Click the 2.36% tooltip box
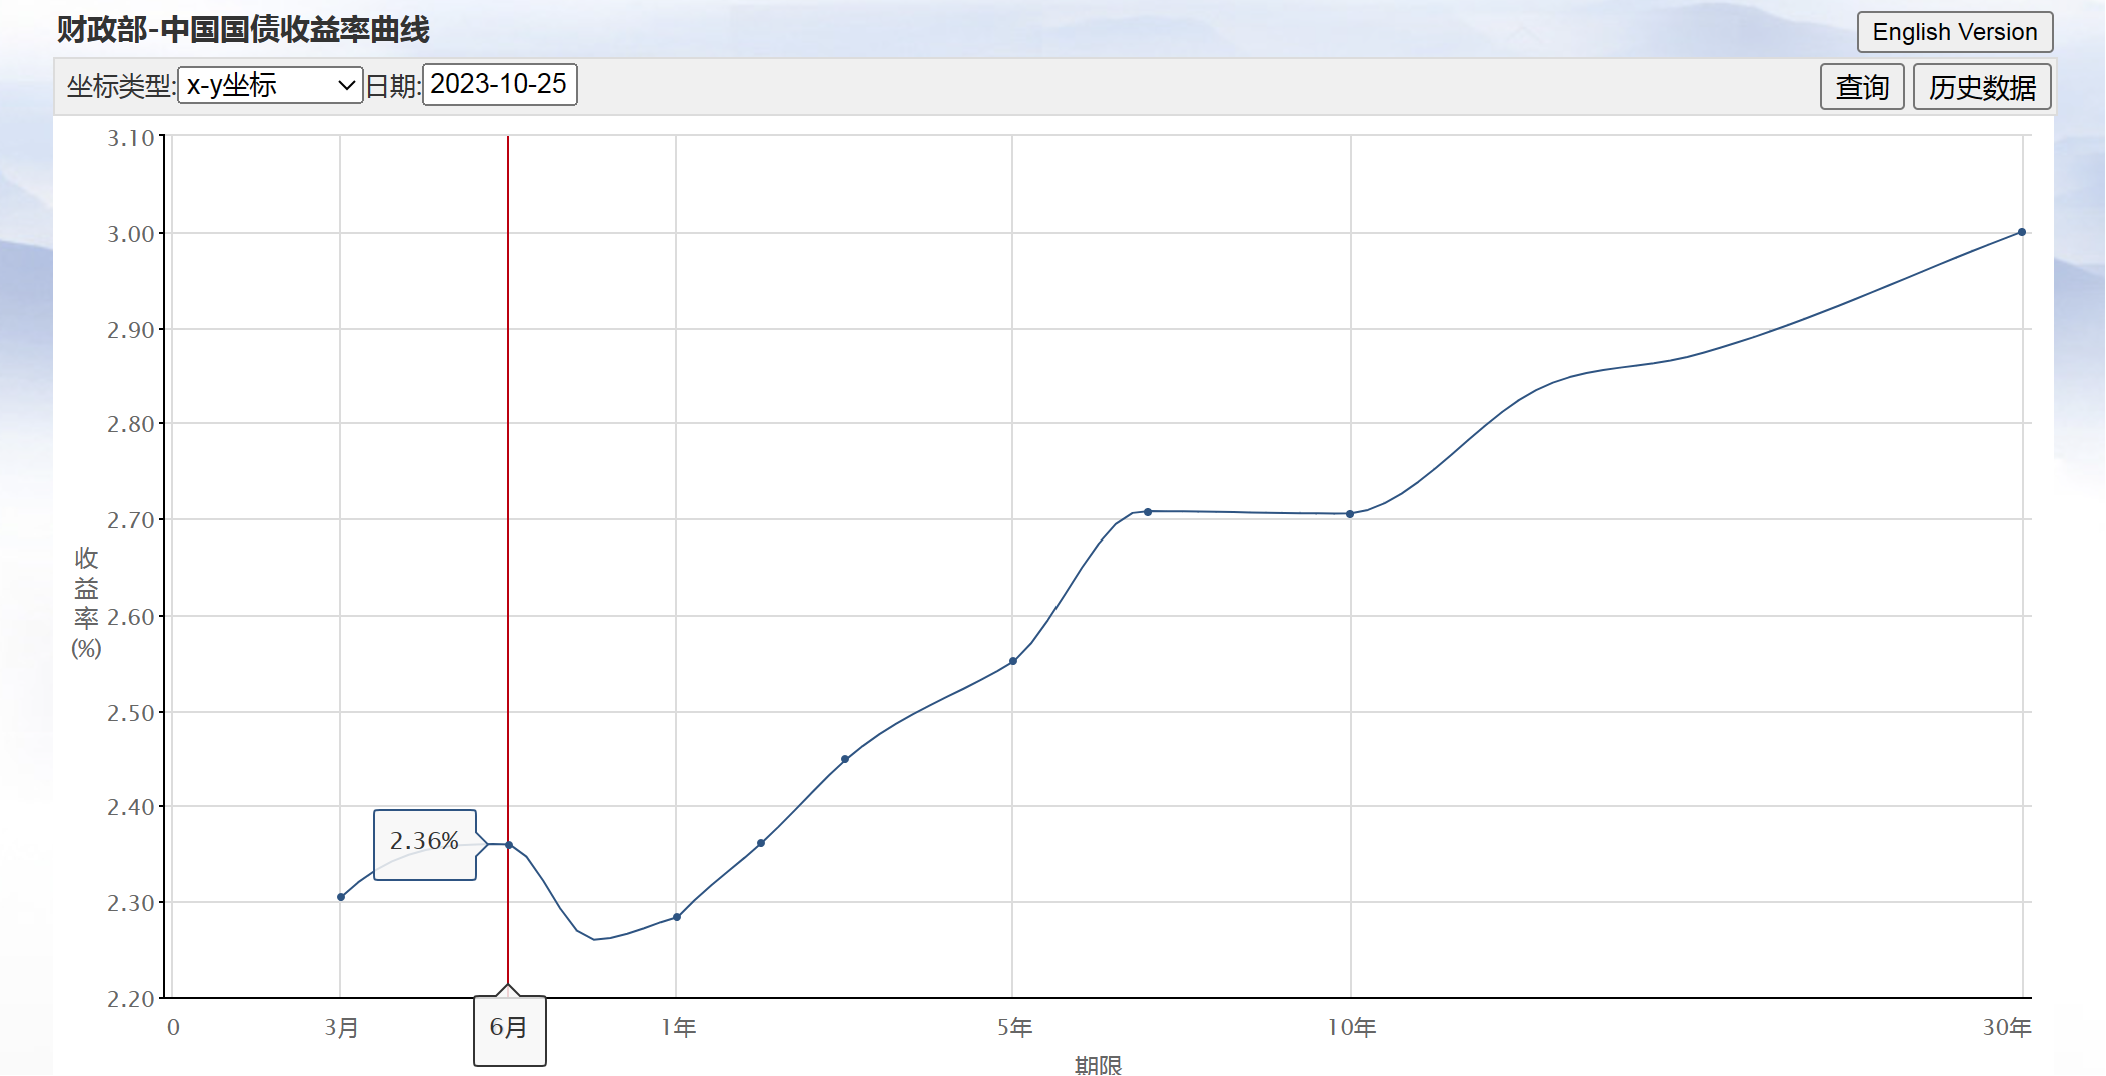This screenshot has height=1076, width=2106. pyautogui.click(x=425, y=845)
